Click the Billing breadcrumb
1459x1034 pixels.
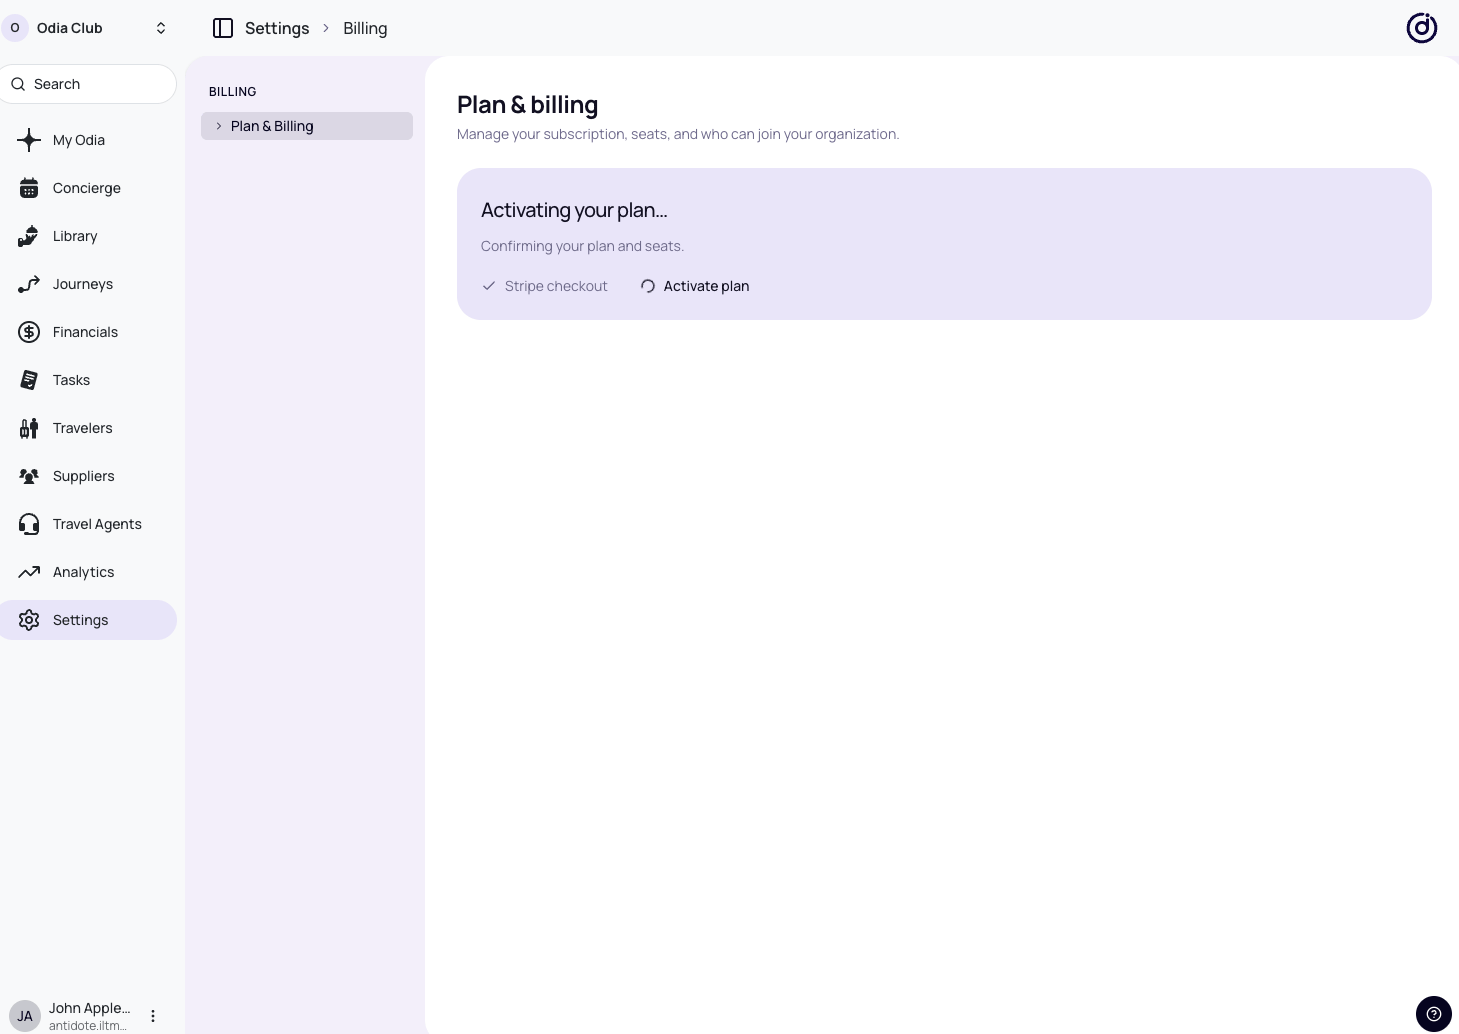[365, 28]
